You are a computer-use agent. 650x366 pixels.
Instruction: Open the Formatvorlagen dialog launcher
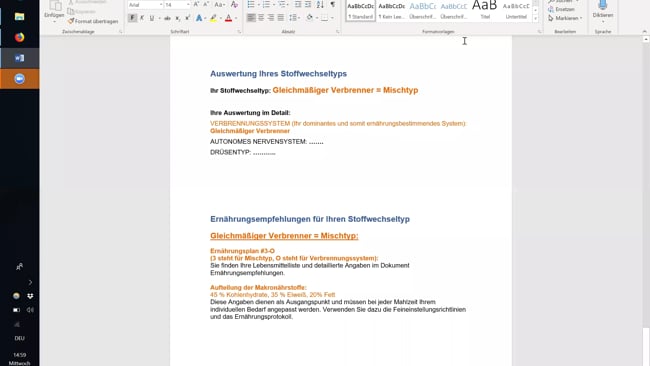[x=539, y=32]
